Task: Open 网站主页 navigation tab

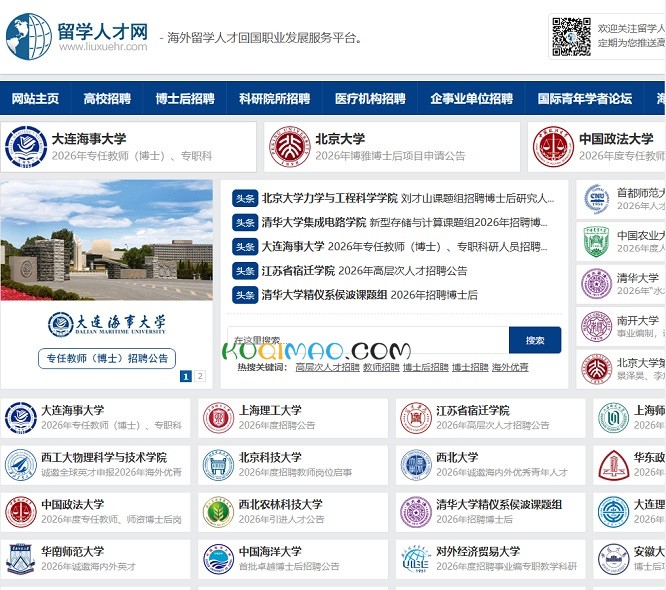Action: [35, 99]
